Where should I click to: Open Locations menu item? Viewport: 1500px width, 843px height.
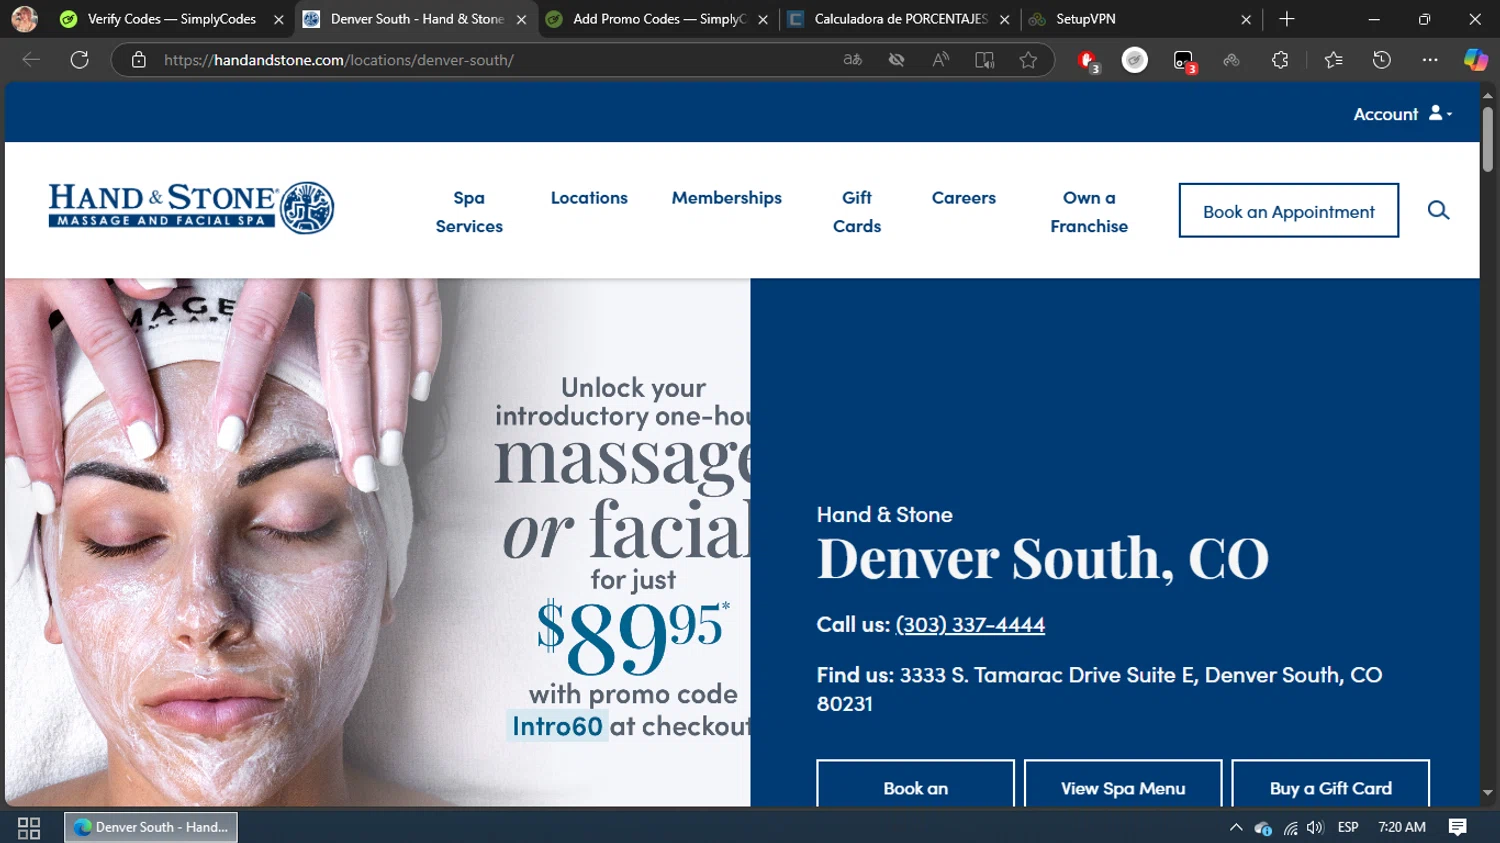point(589,198)
